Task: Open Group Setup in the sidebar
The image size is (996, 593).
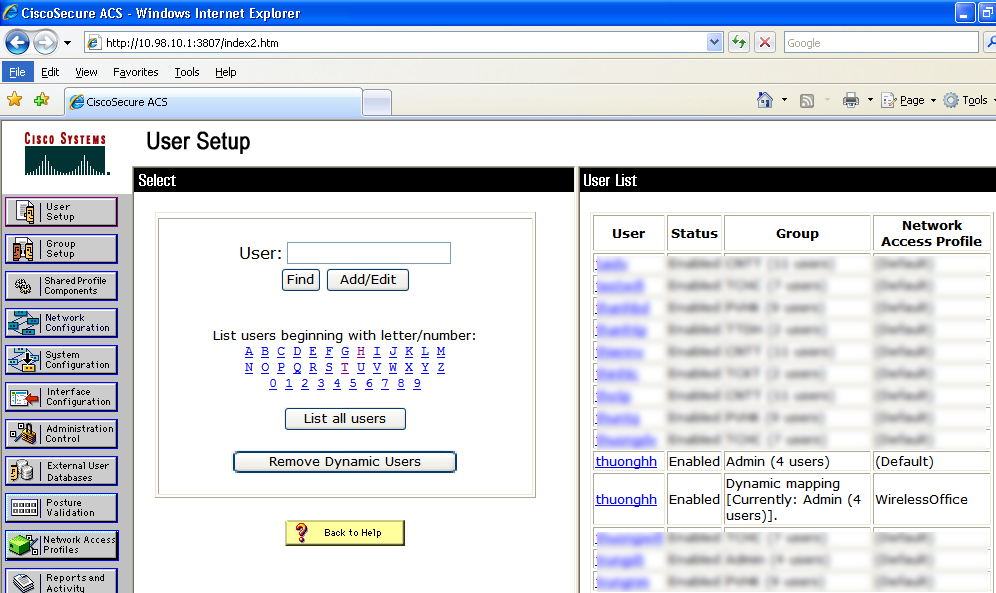Action: coord(61,249)
